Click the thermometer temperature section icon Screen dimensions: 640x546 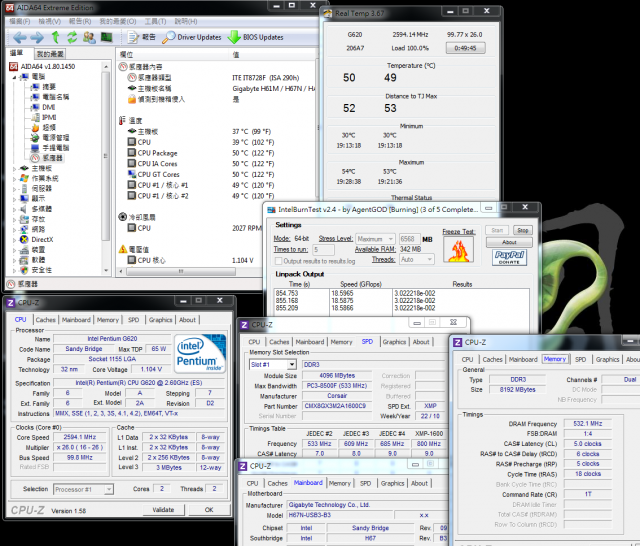(x=122, y=120)
